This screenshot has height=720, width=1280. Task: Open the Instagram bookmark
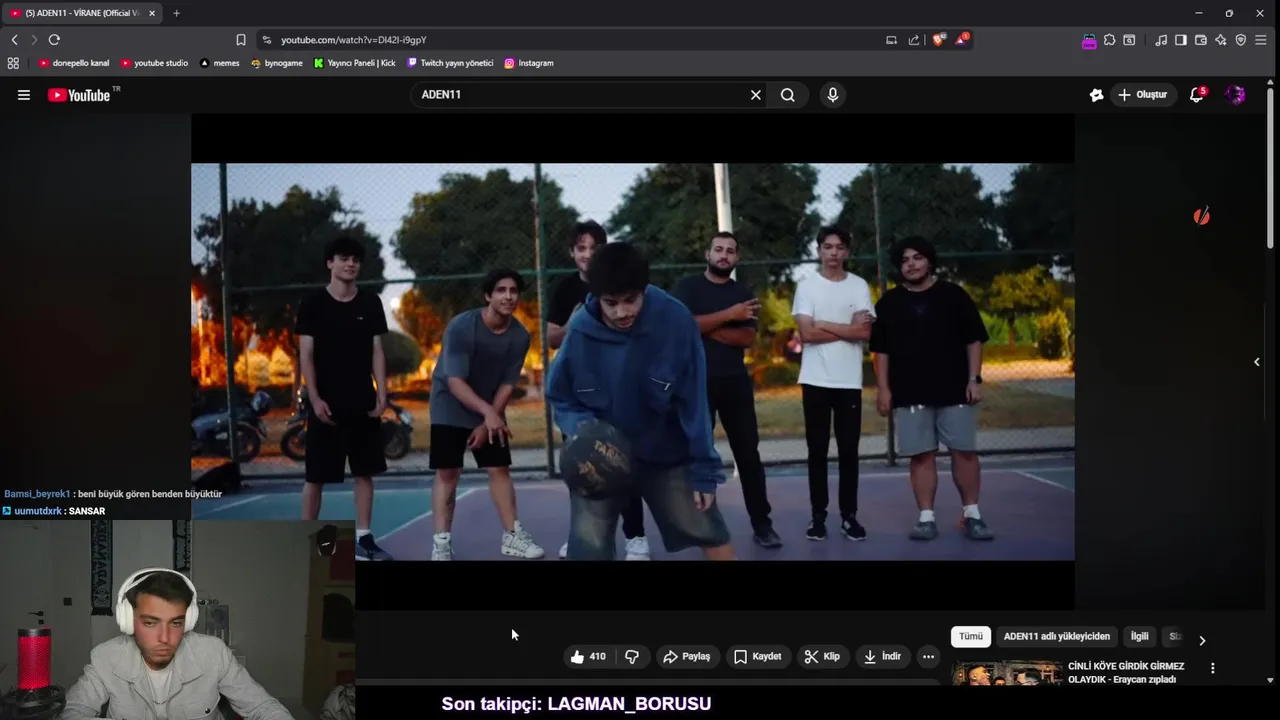[x=529, y=63]
